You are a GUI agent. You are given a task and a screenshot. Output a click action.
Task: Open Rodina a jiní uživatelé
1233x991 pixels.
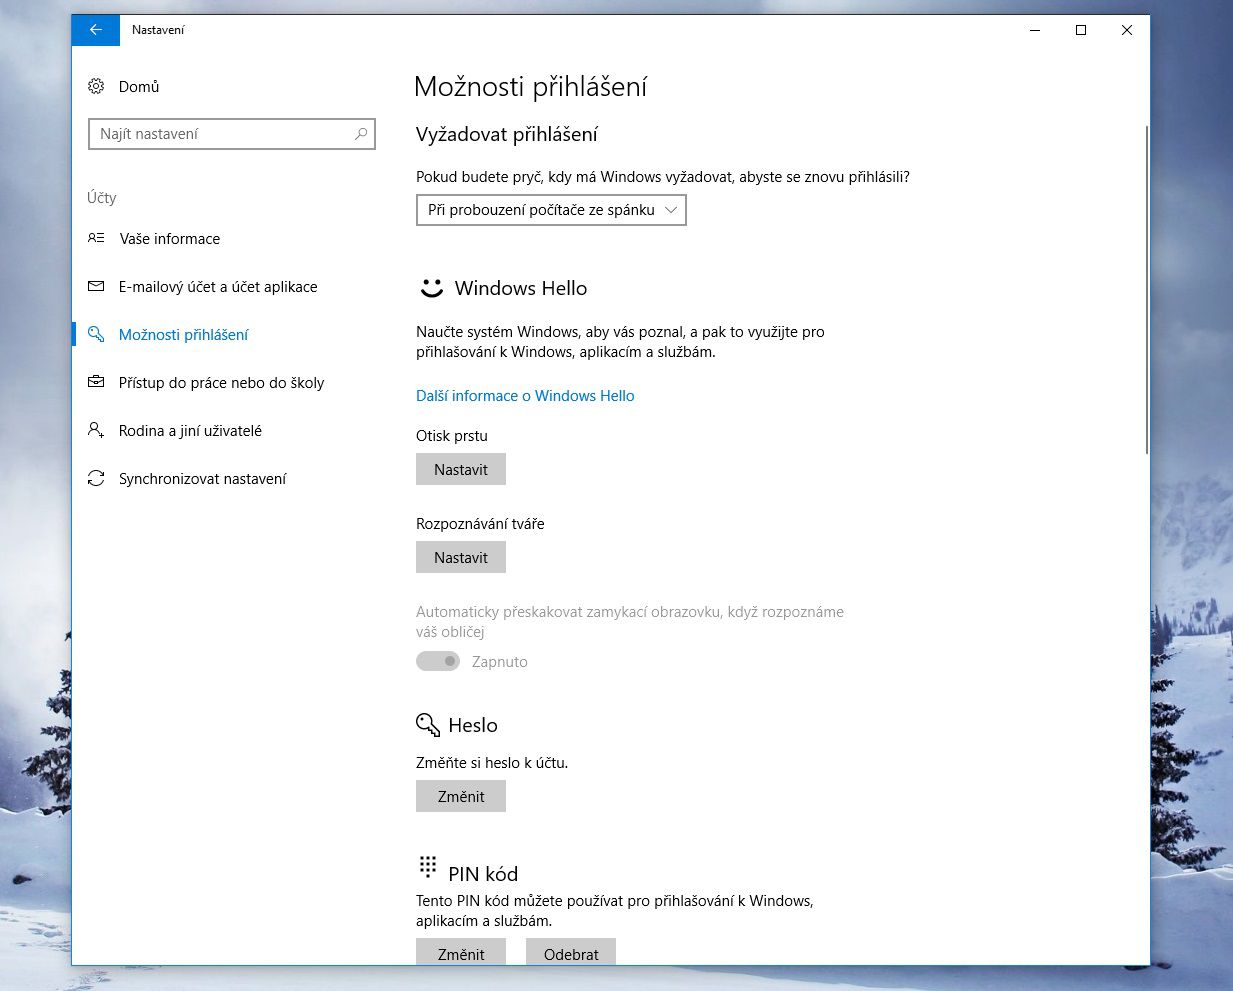pos(190,430)
